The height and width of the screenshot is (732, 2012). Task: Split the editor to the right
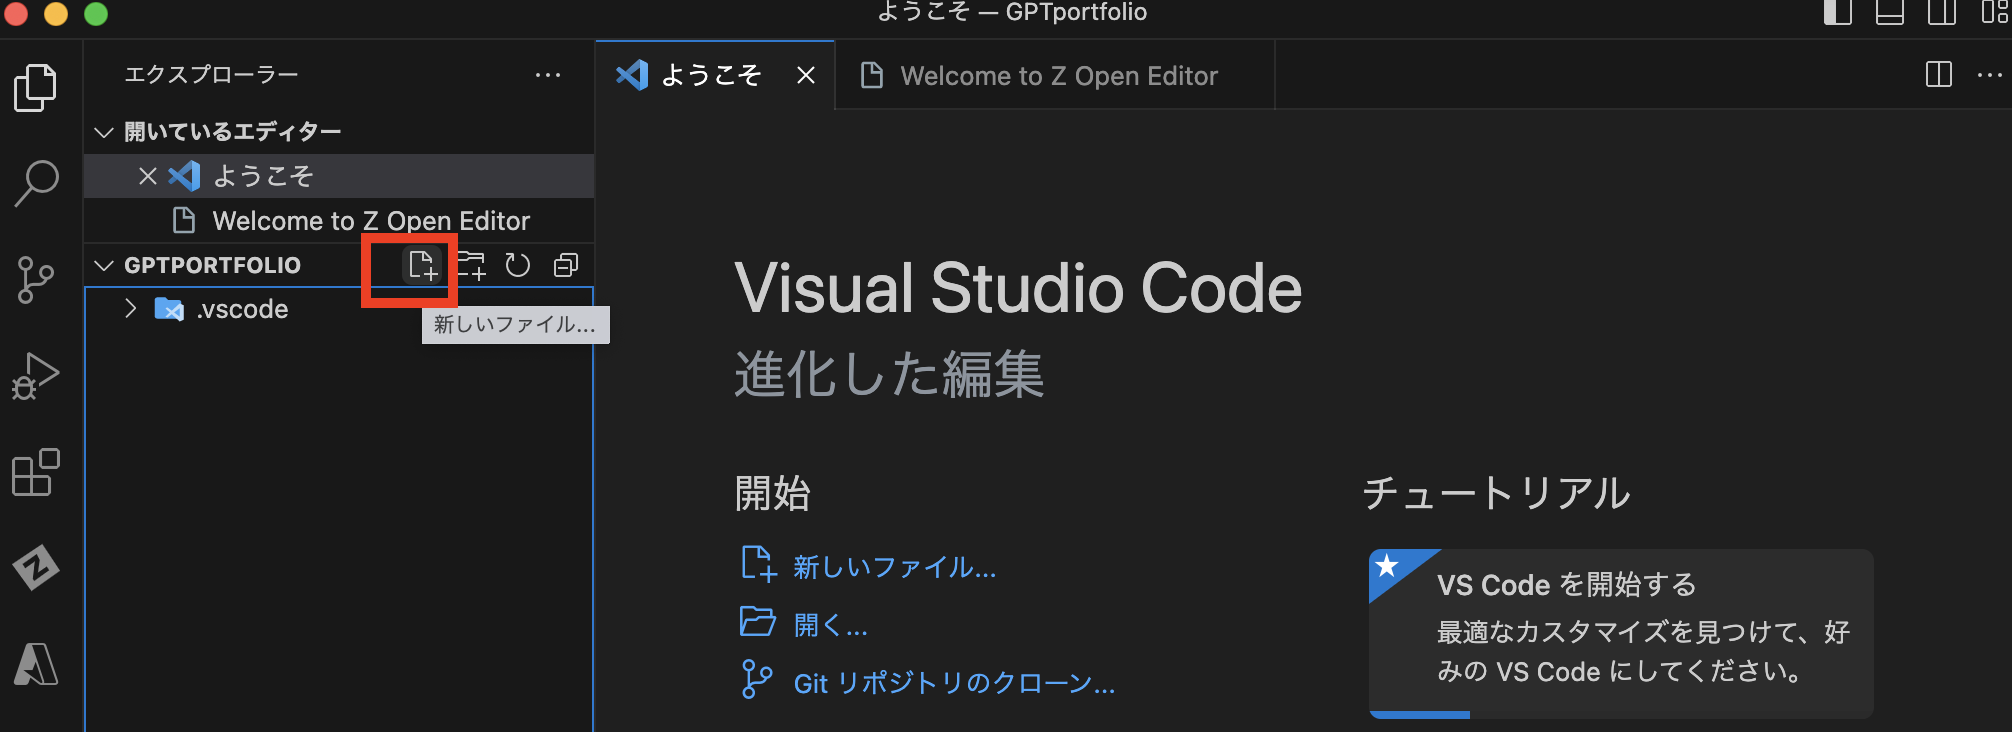pyautogui.click(x=1939, y=75)
